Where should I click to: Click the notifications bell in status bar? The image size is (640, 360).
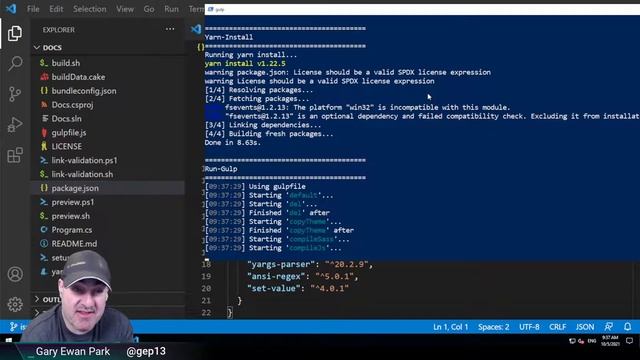[627, 327]
